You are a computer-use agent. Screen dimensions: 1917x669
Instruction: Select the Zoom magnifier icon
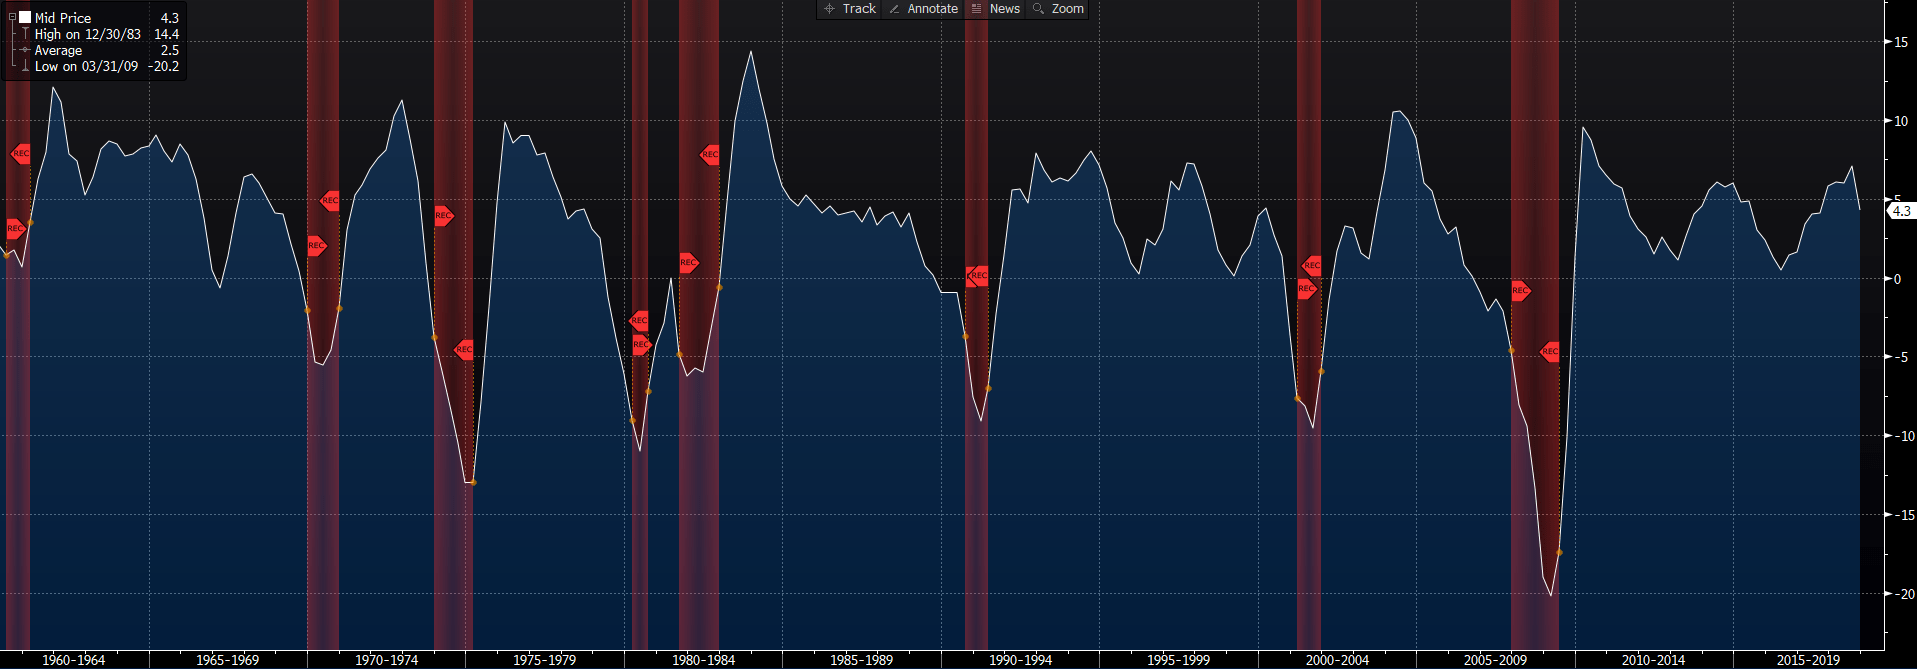point(1039,9)
